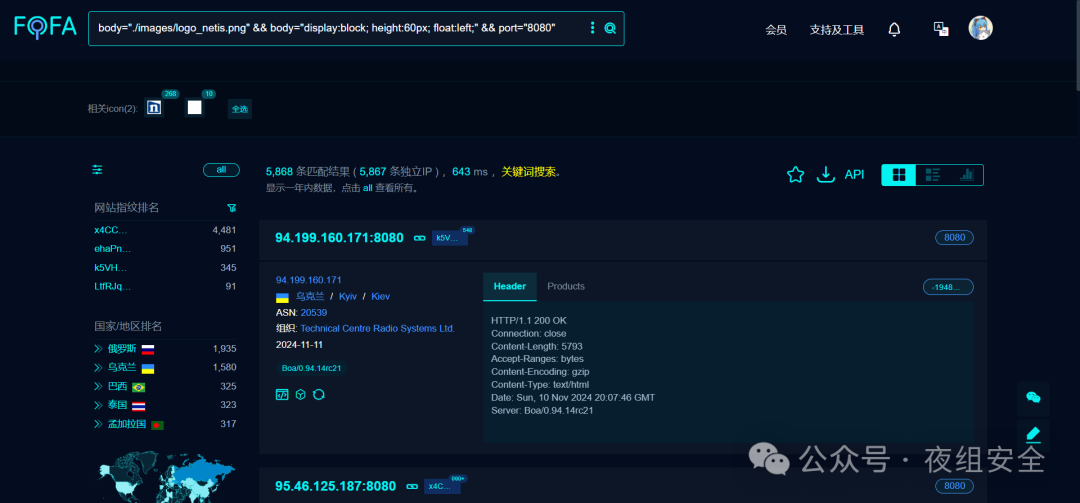Filter by fingerprint x4CC…
This screenshot has width=1080, height=503.
pyautogui.click(x=111, y=230)
